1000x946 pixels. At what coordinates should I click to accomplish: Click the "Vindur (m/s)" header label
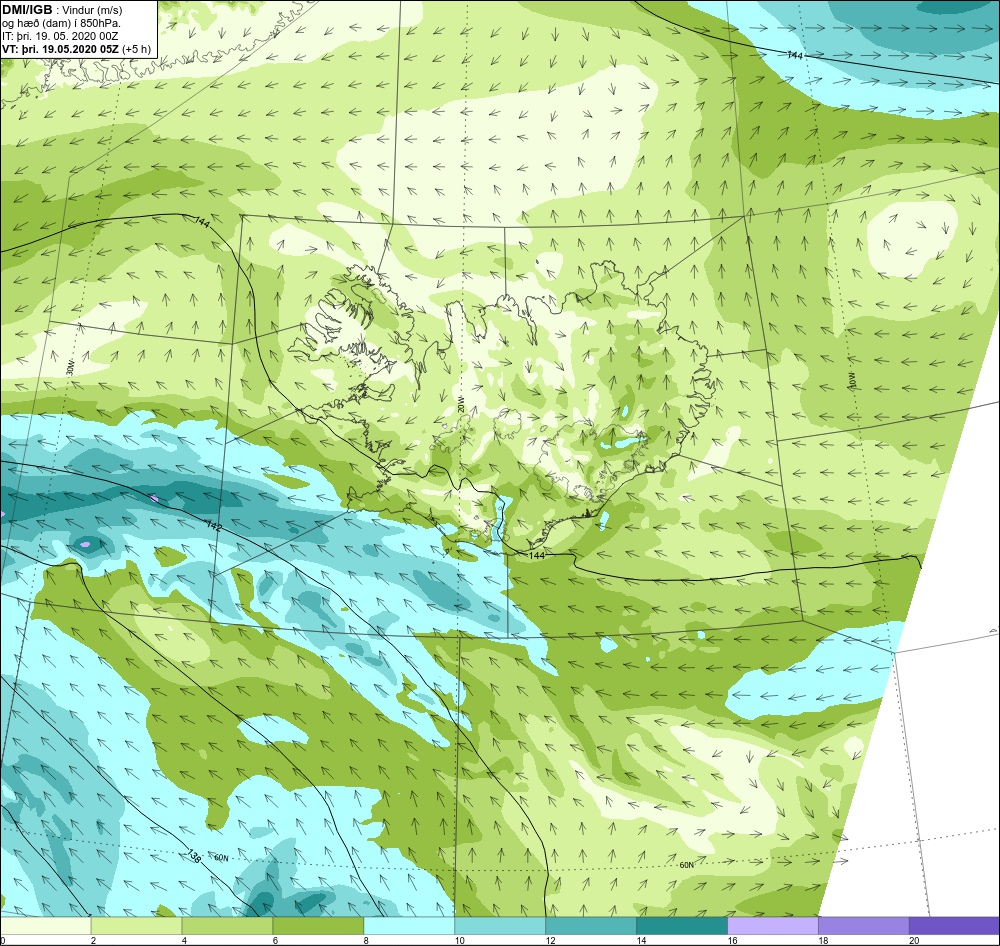click(94, 10)
